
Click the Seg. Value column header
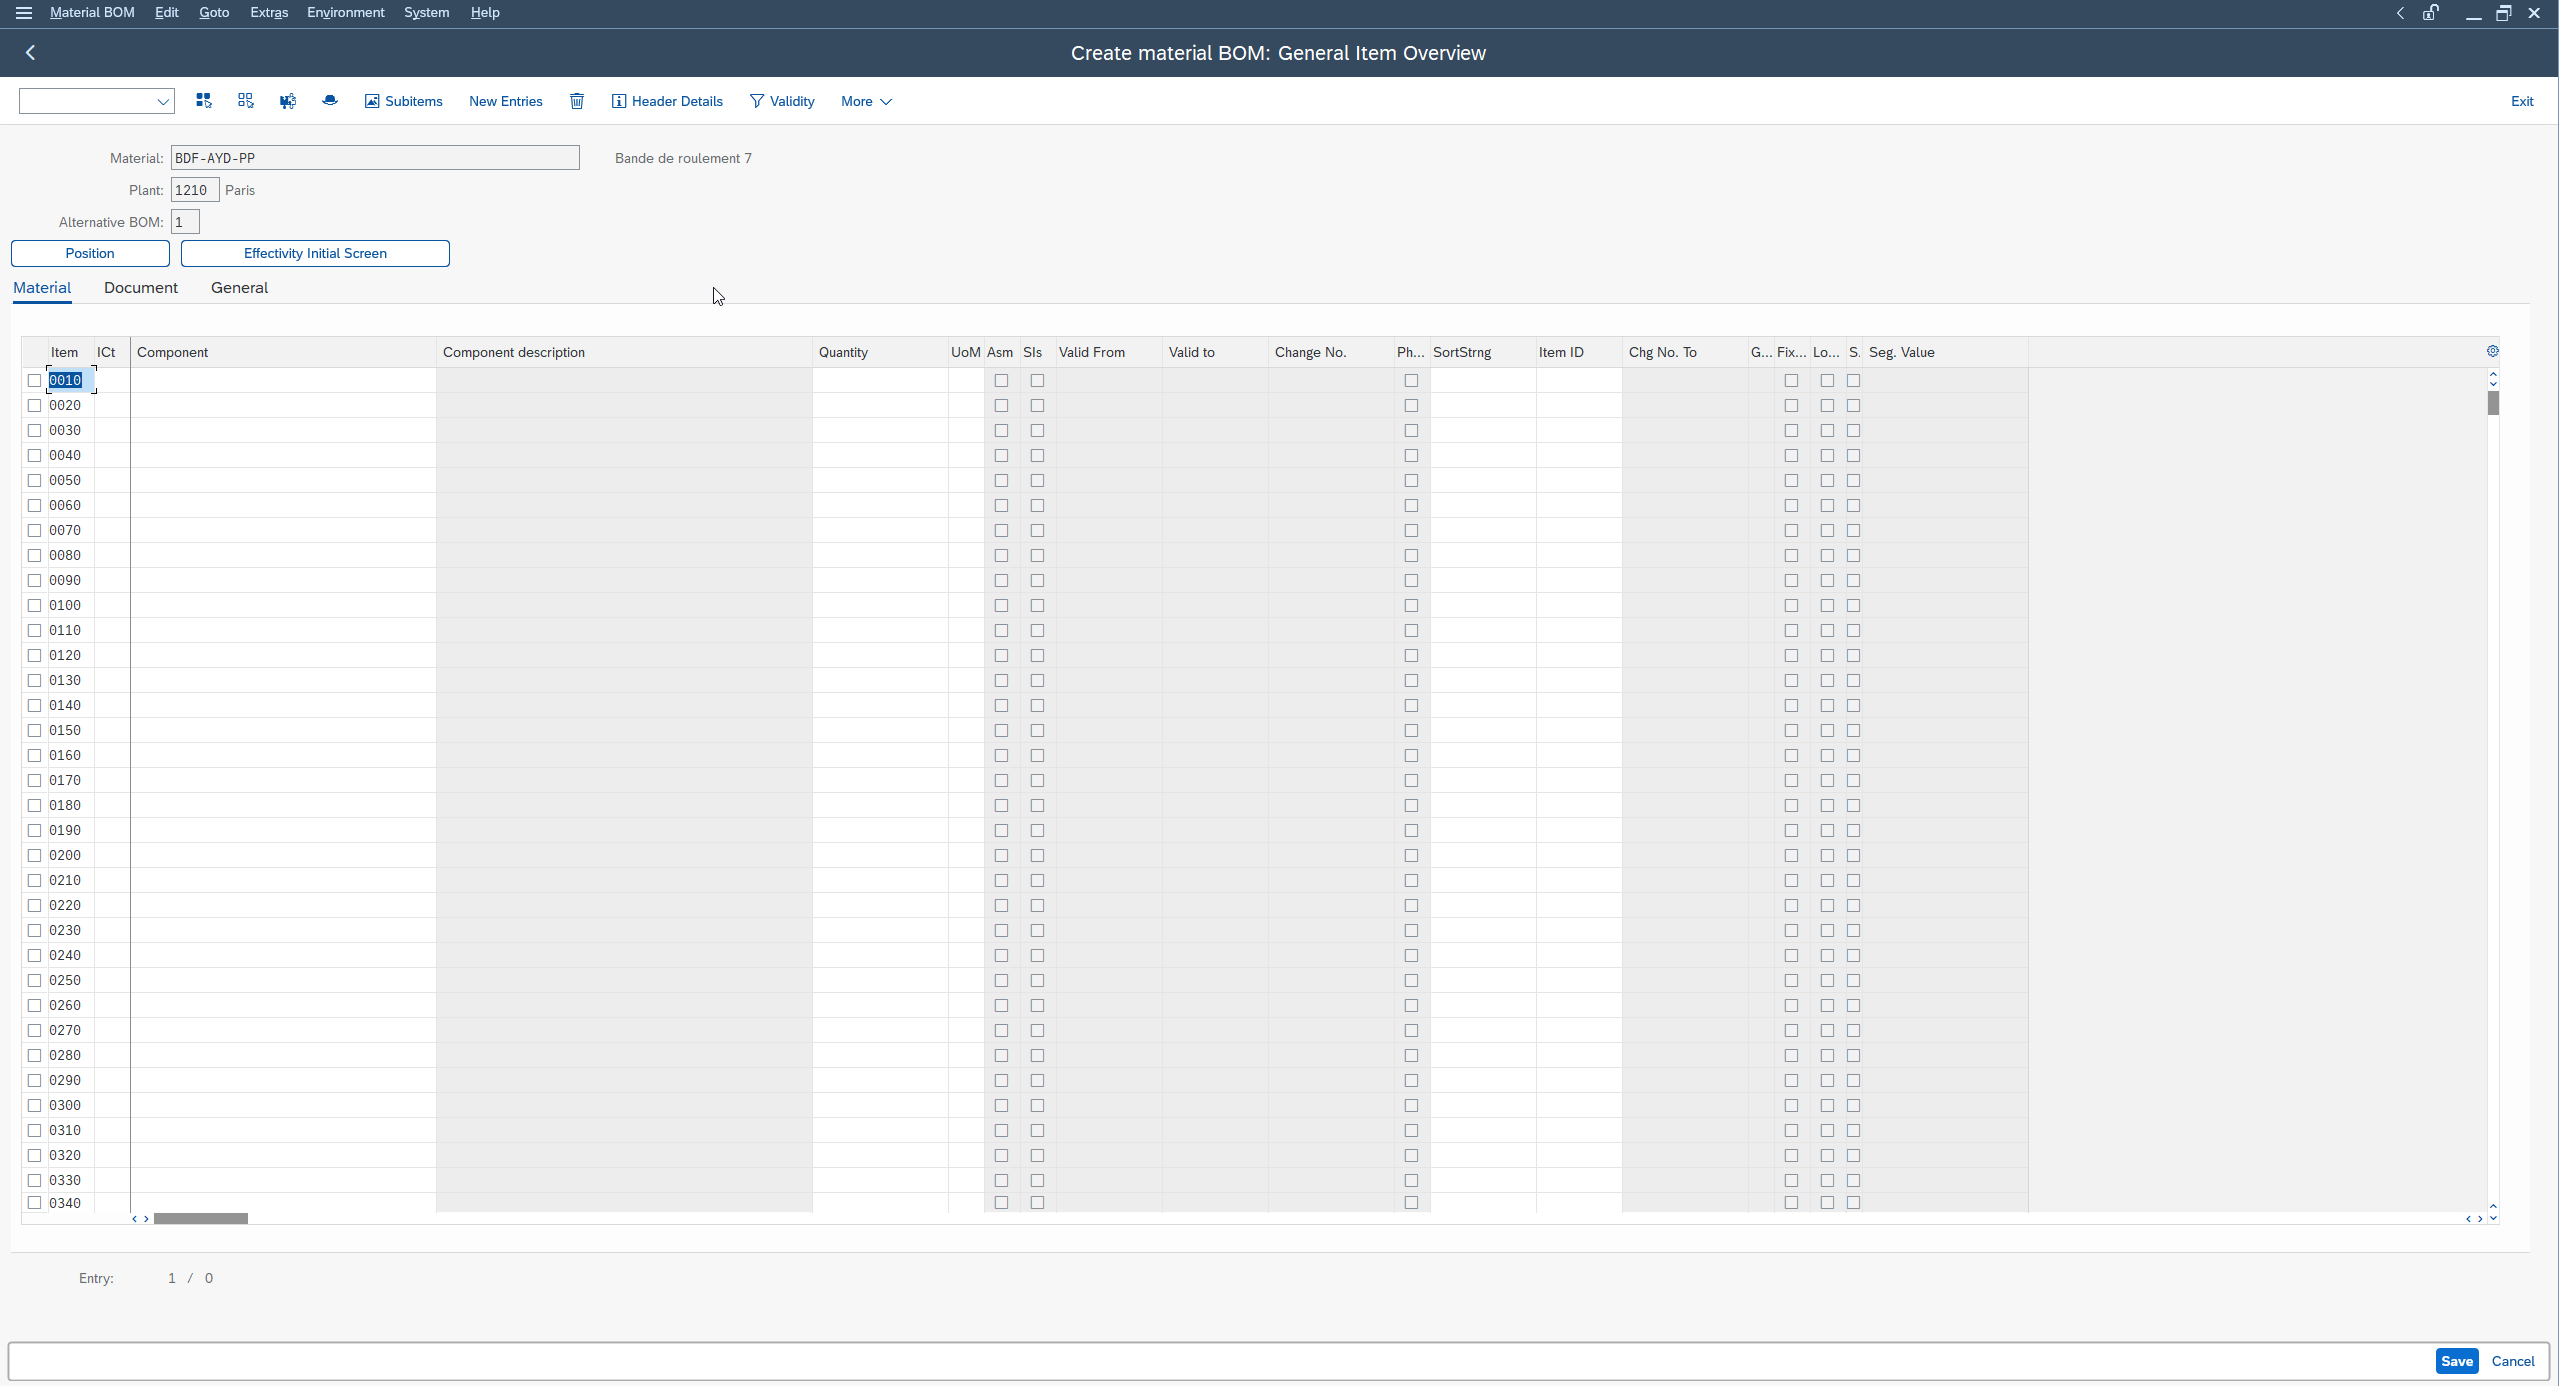[x=1946, y=352]
